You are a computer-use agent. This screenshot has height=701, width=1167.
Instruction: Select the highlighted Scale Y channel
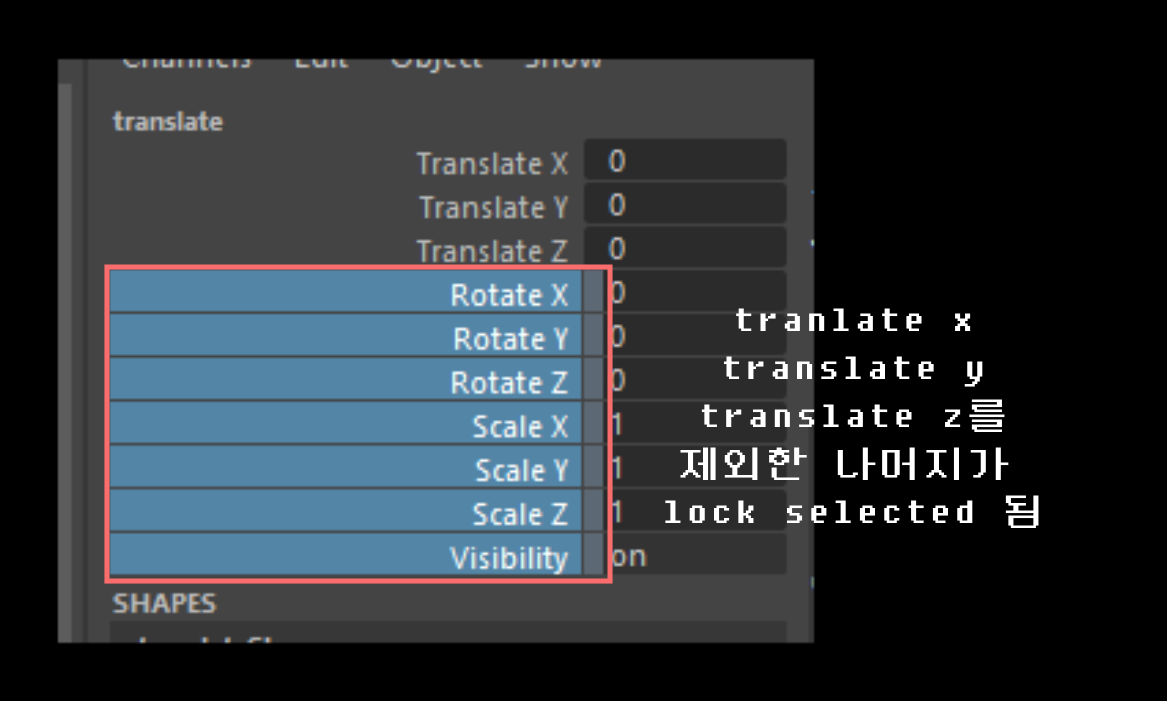(345, 467)
